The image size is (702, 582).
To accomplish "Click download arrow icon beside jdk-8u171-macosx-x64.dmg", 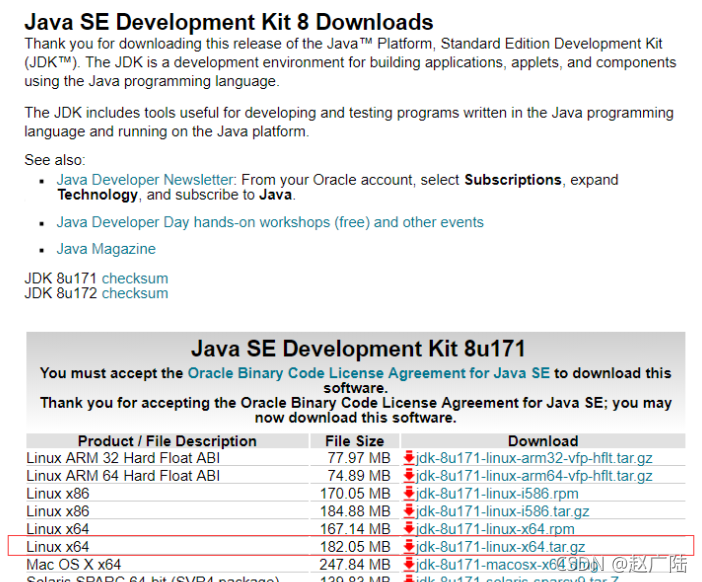I will (x=409, y=564).
